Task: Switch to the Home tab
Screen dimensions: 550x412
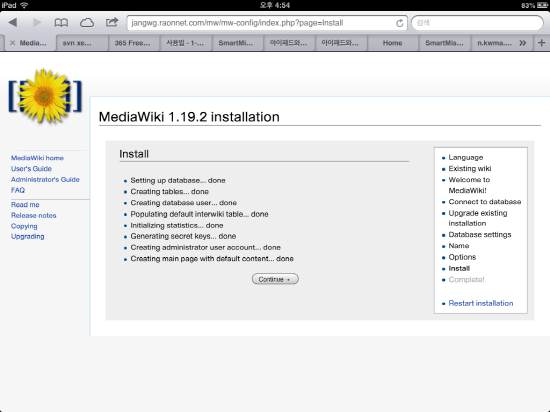Action: (x=393, y=43)
